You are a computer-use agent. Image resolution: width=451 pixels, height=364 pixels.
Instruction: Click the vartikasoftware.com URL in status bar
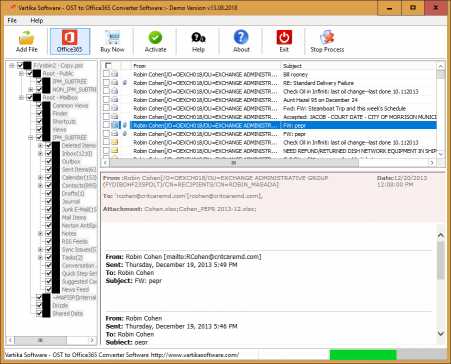tap(195, 355)
